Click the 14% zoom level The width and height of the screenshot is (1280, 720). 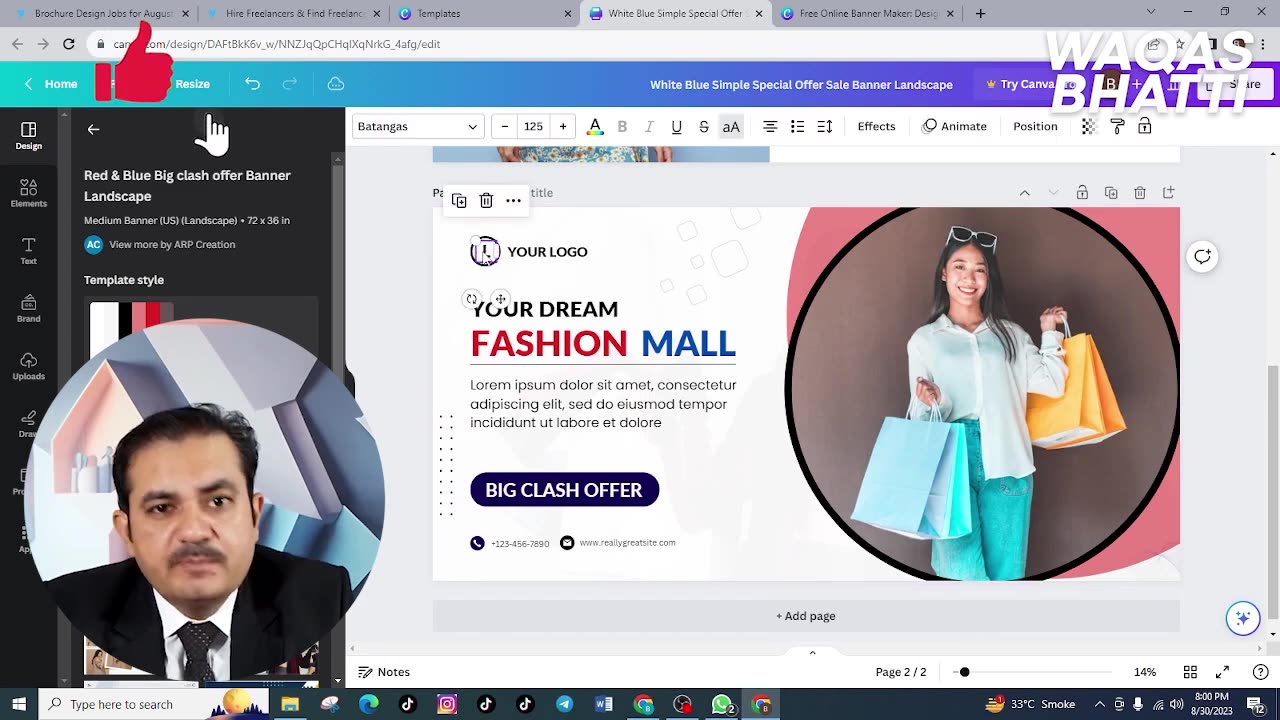[1145, 672]
